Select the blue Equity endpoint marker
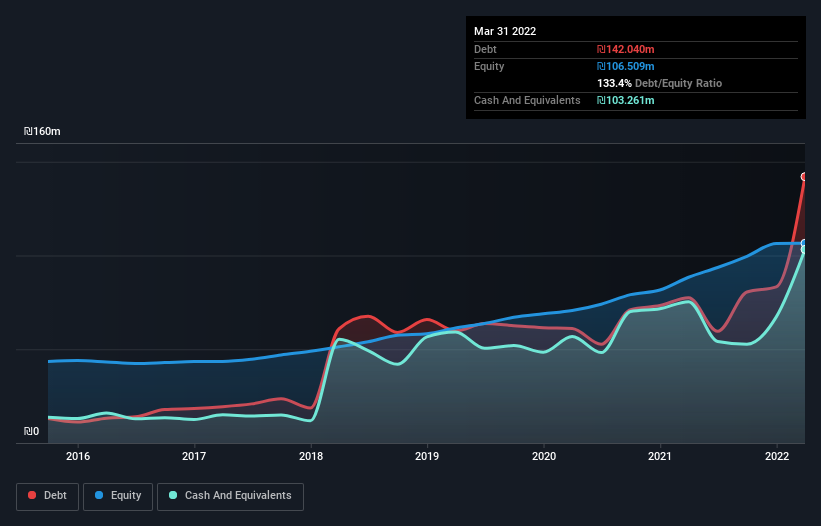This screenshot has width=821, height=526. 804,243
